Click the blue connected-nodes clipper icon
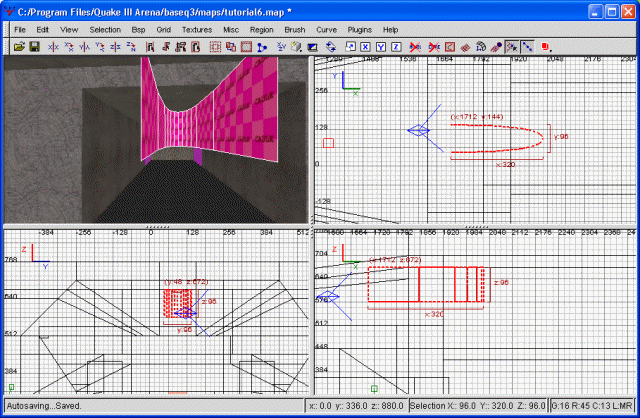This screenshot has width=640, height=418. (262, 47)
